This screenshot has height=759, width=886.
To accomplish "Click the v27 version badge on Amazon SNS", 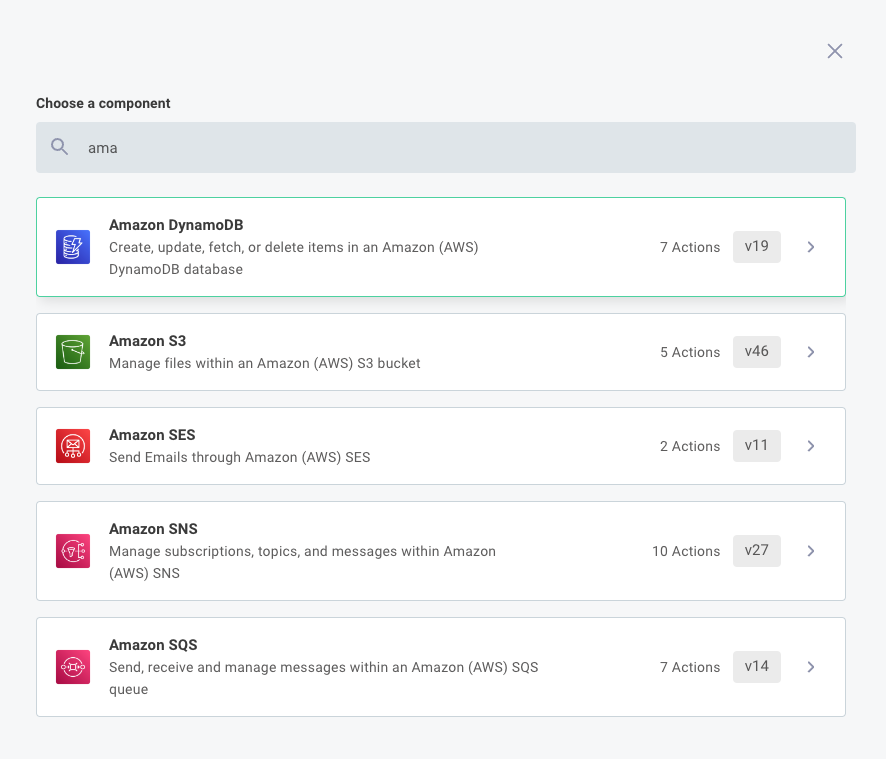I will point(757,551).
